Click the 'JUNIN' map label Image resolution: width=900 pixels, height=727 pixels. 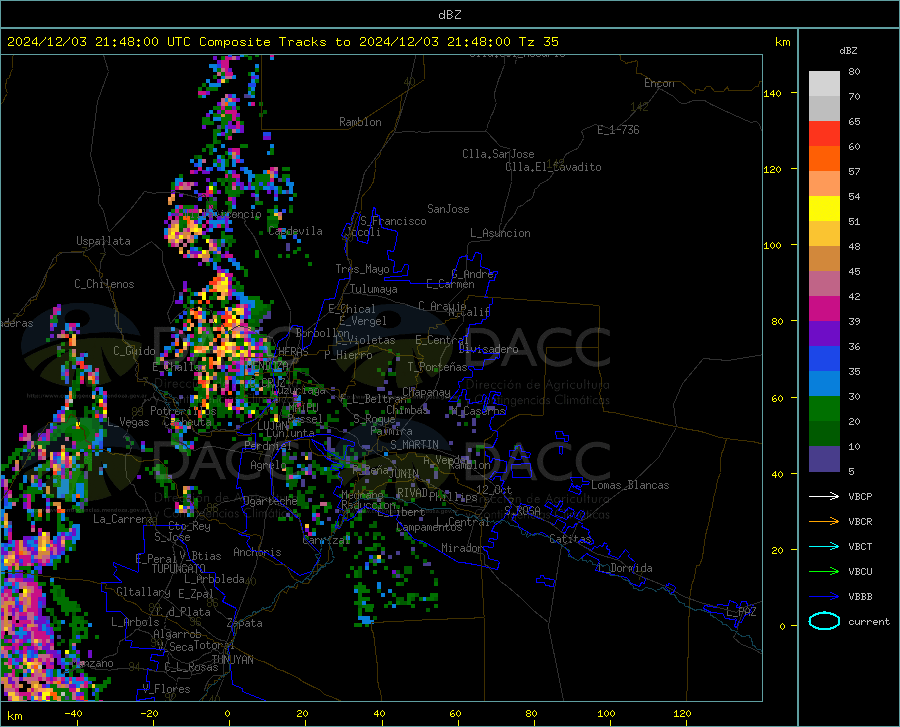pyautogui.click(x=404, y=474)
